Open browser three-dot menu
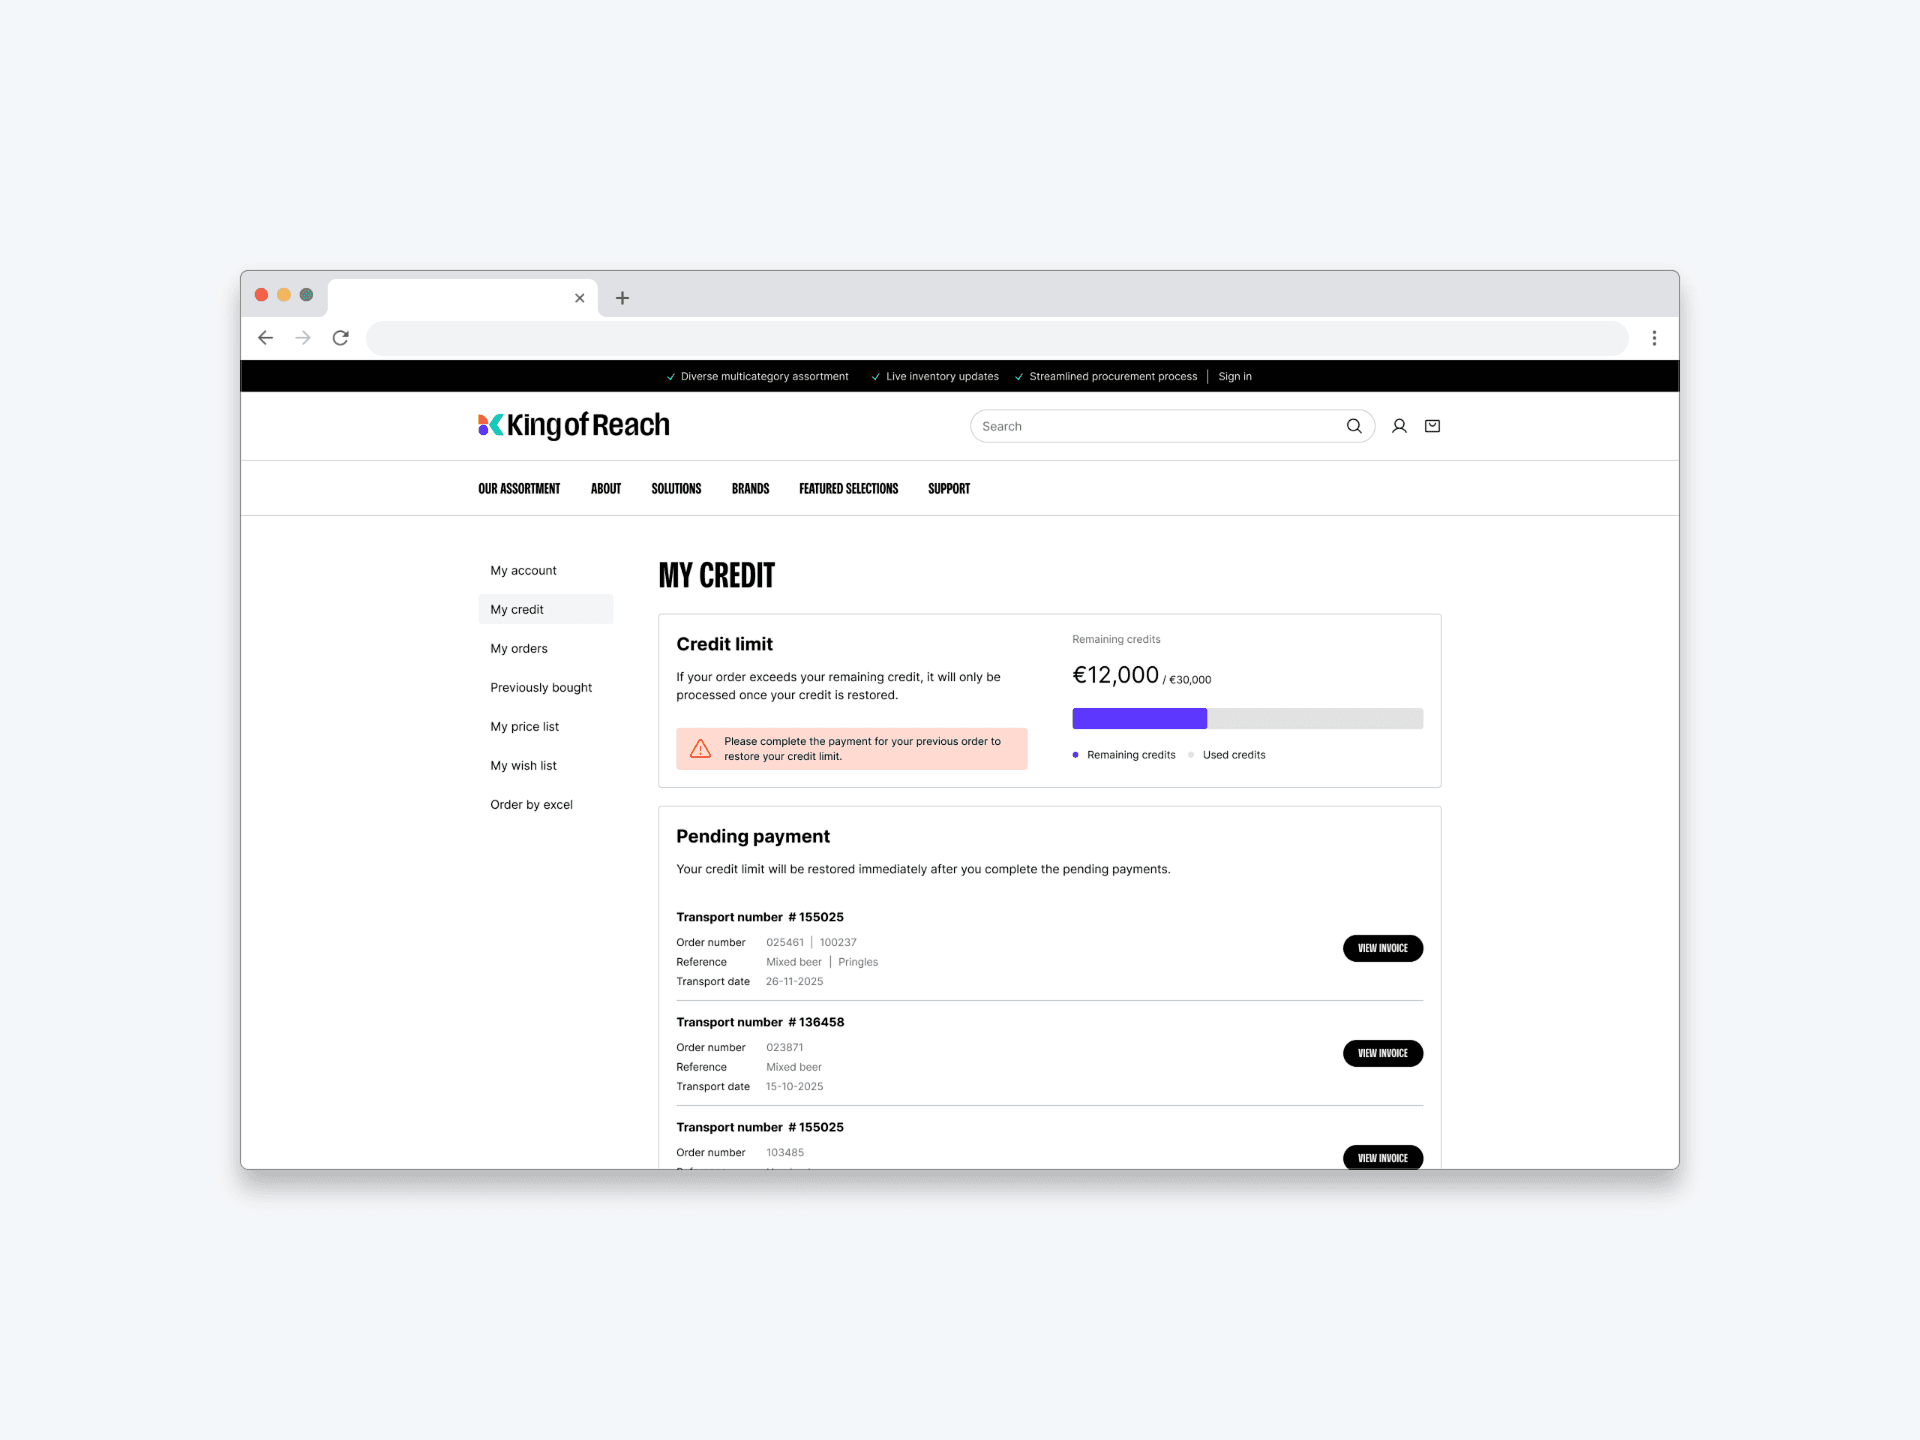Image resolution: width=1920 pixels, height=1440 pixels. coord(1654,338)
